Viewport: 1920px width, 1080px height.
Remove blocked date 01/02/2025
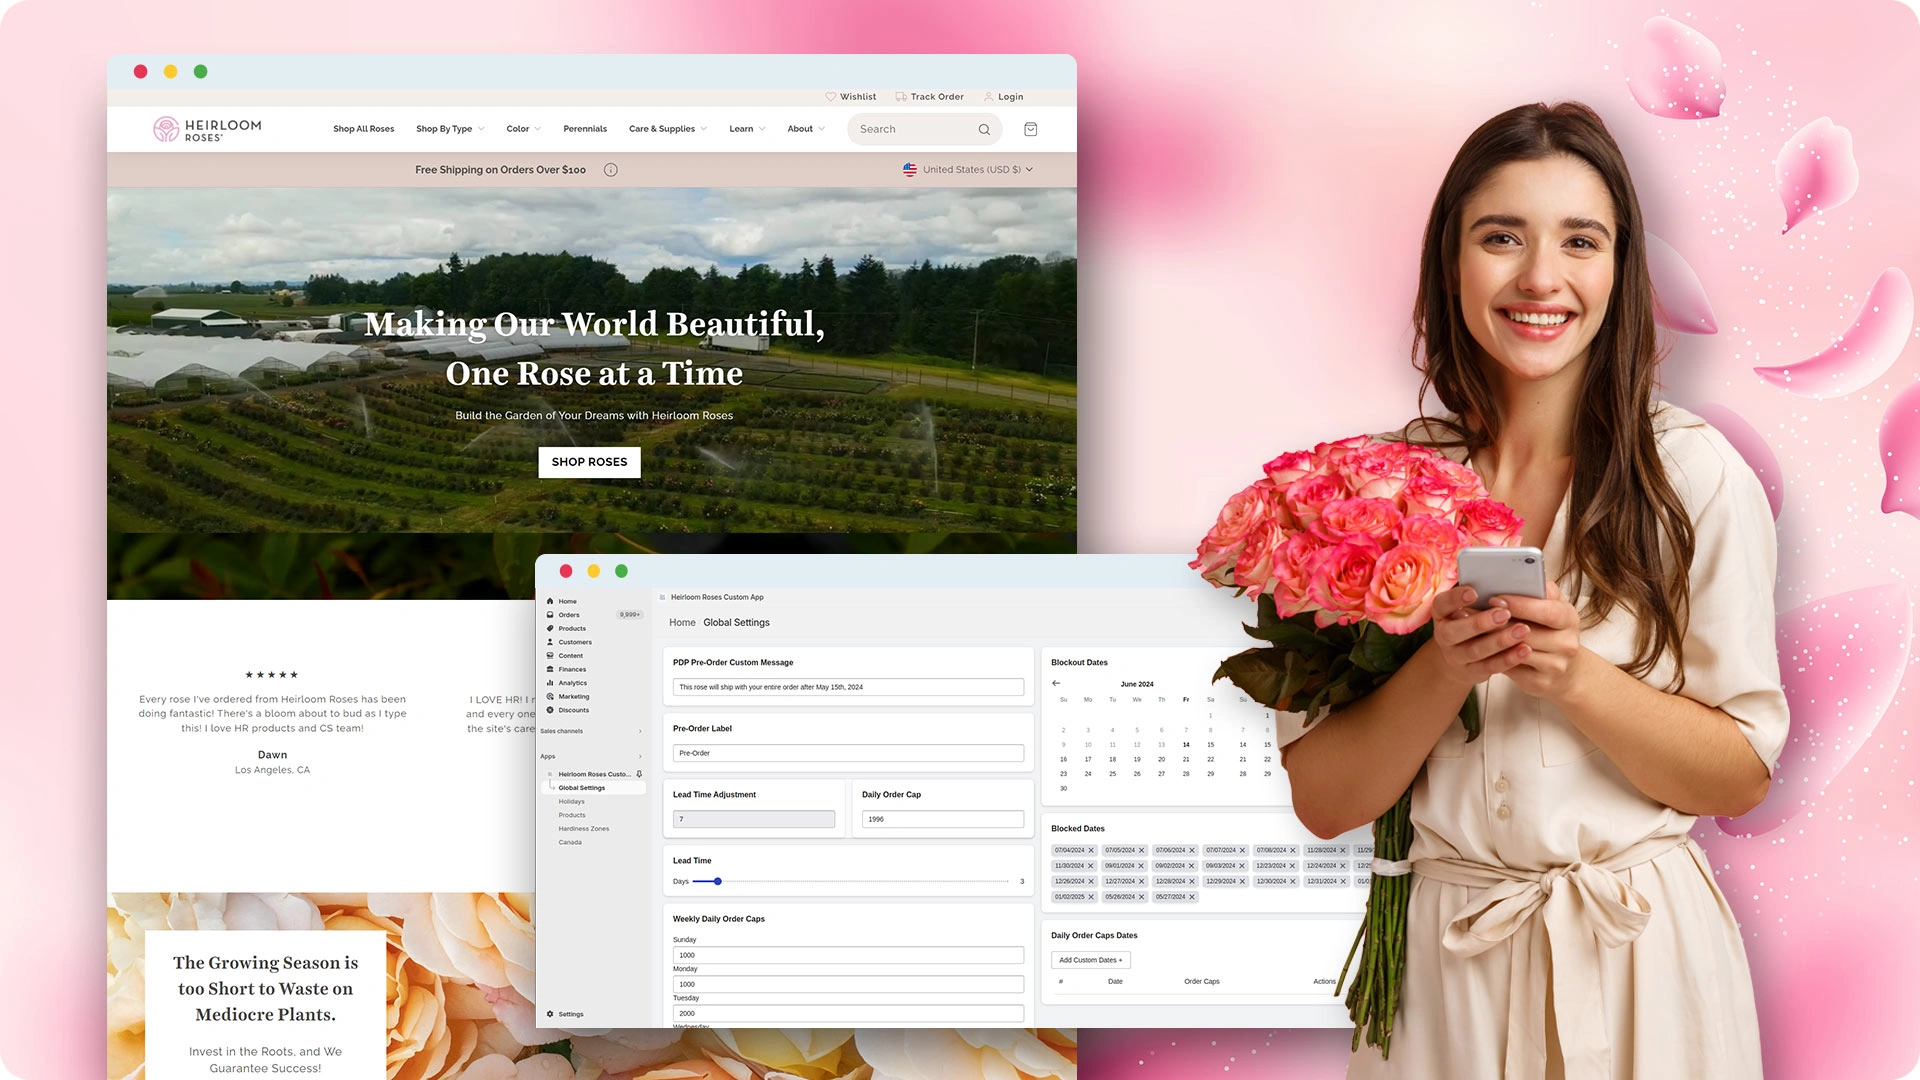1091,897
